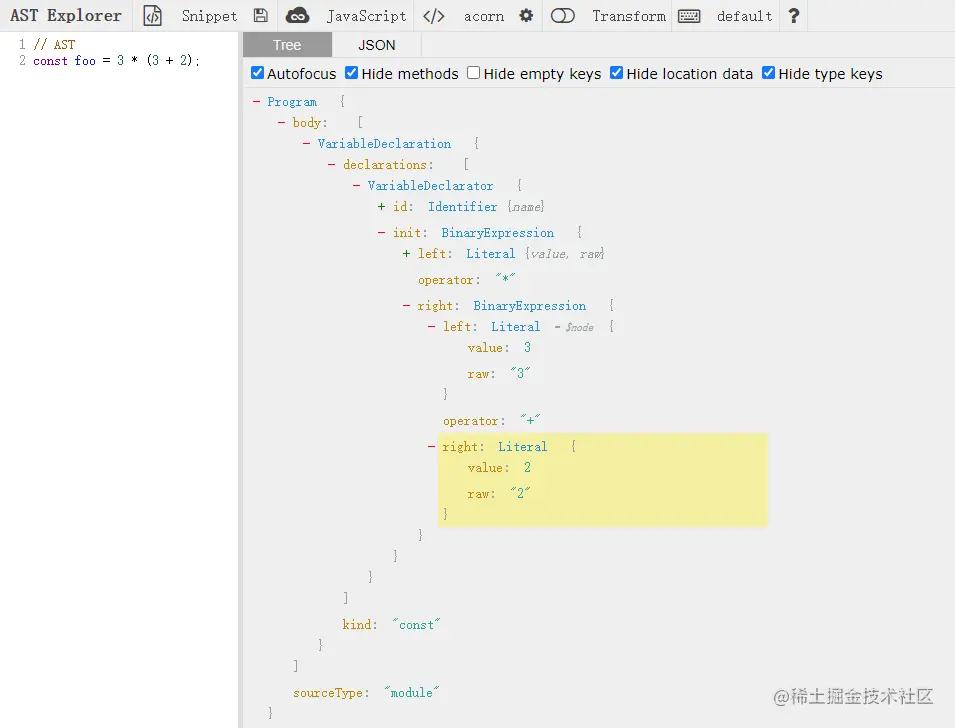Click the value: 2 entry
The height and width of the screenshot is (728, 955).
[499, 468]
